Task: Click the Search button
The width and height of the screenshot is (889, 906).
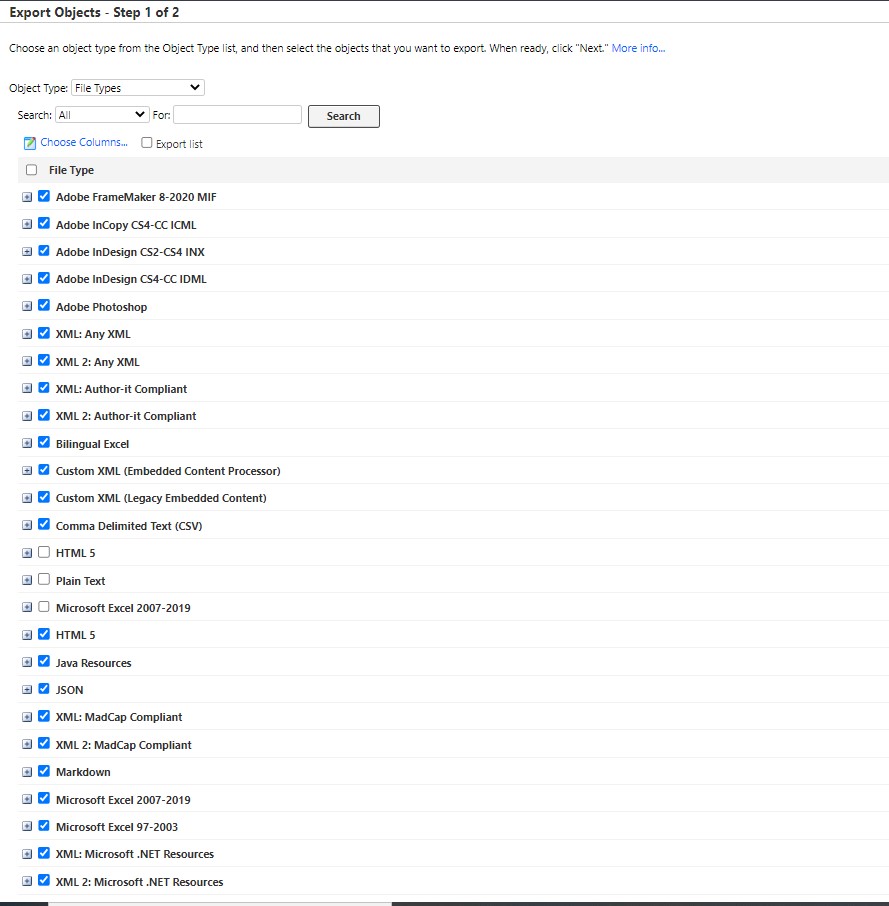Action: 344,116
